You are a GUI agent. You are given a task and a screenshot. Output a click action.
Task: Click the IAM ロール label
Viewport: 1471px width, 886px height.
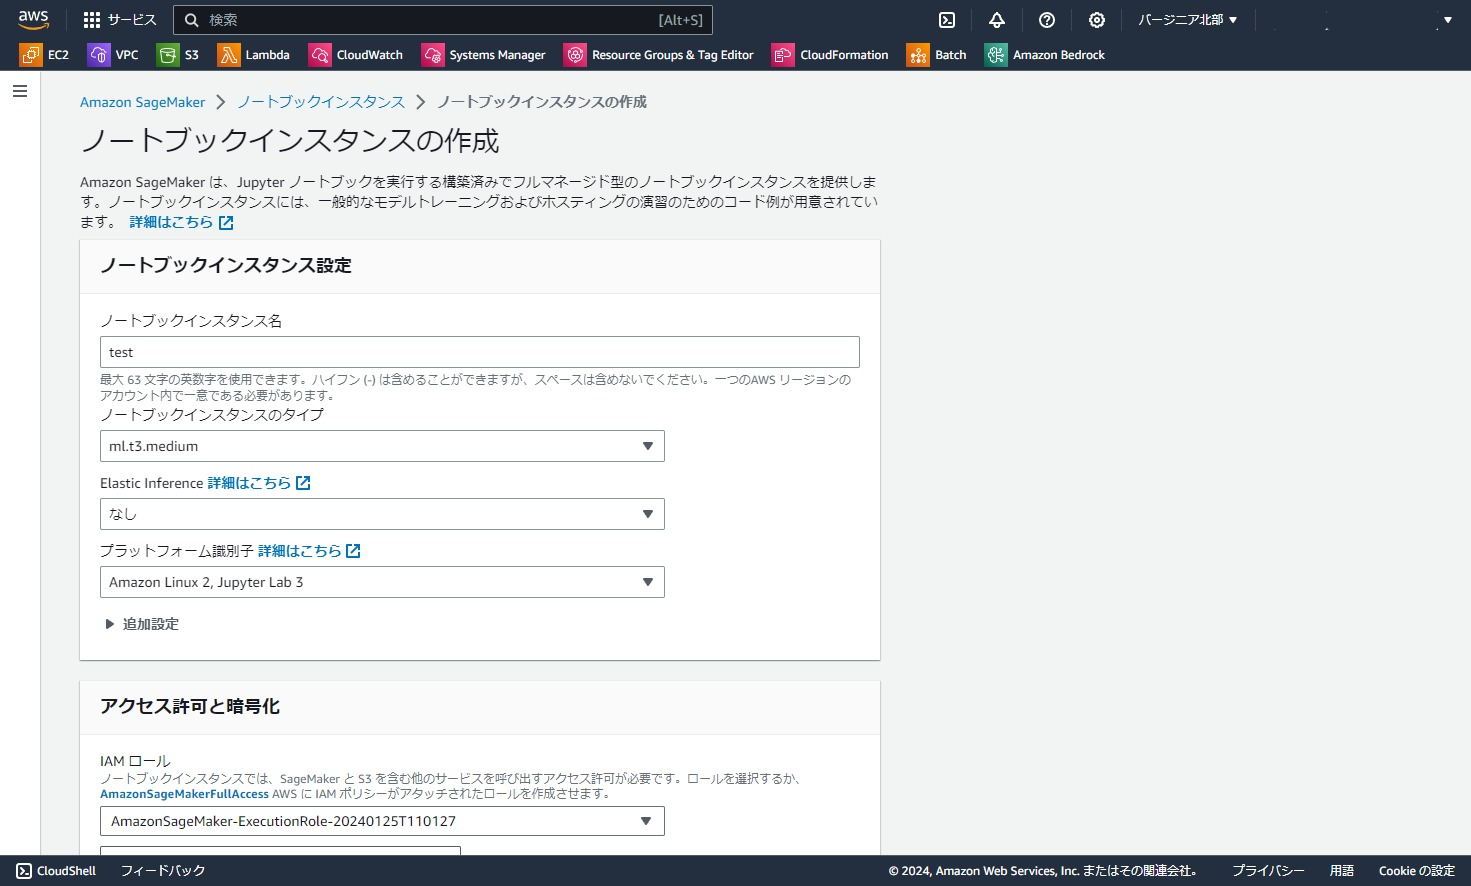tap(135, 761)
